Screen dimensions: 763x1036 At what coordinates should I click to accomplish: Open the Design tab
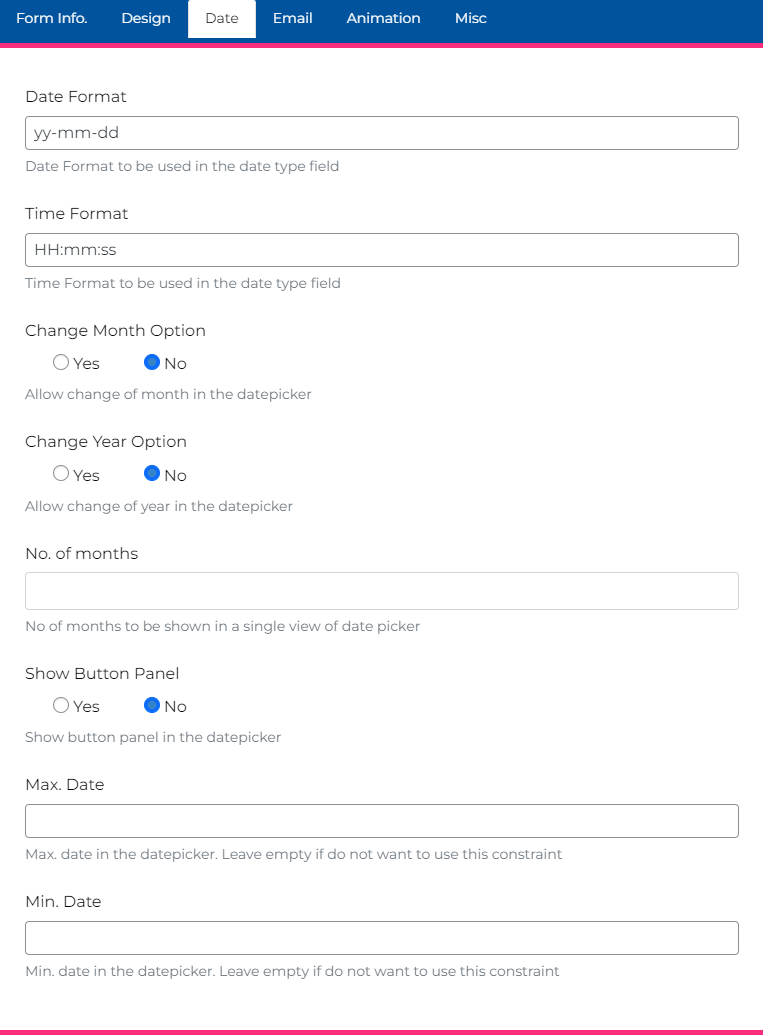146,18
